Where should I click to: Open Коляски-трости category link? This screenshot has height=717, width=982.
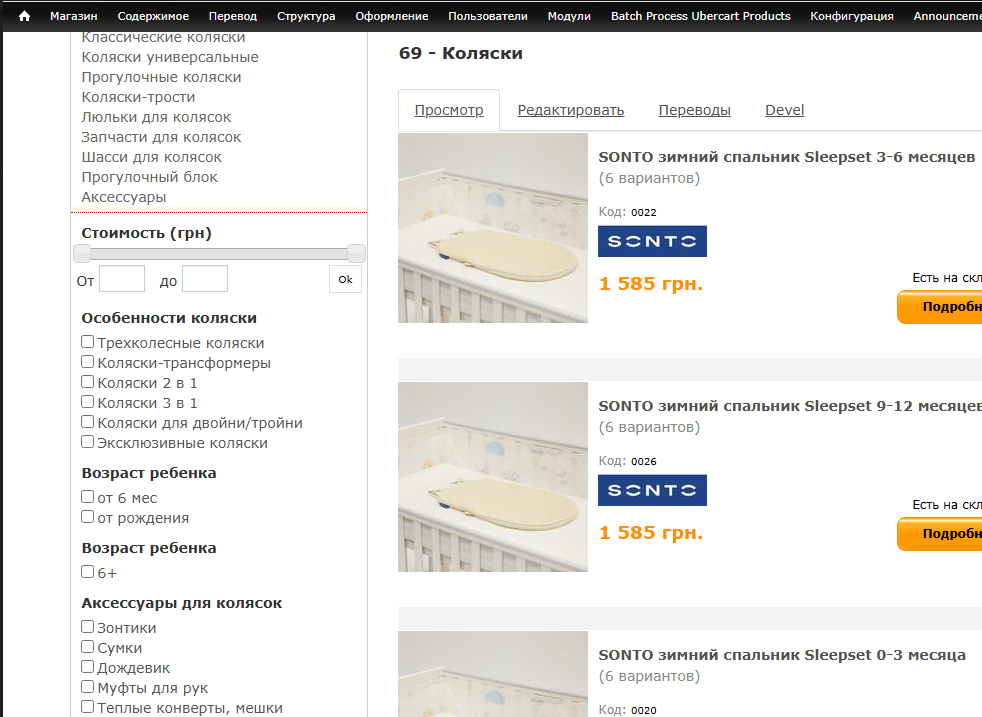click(138, 97)
